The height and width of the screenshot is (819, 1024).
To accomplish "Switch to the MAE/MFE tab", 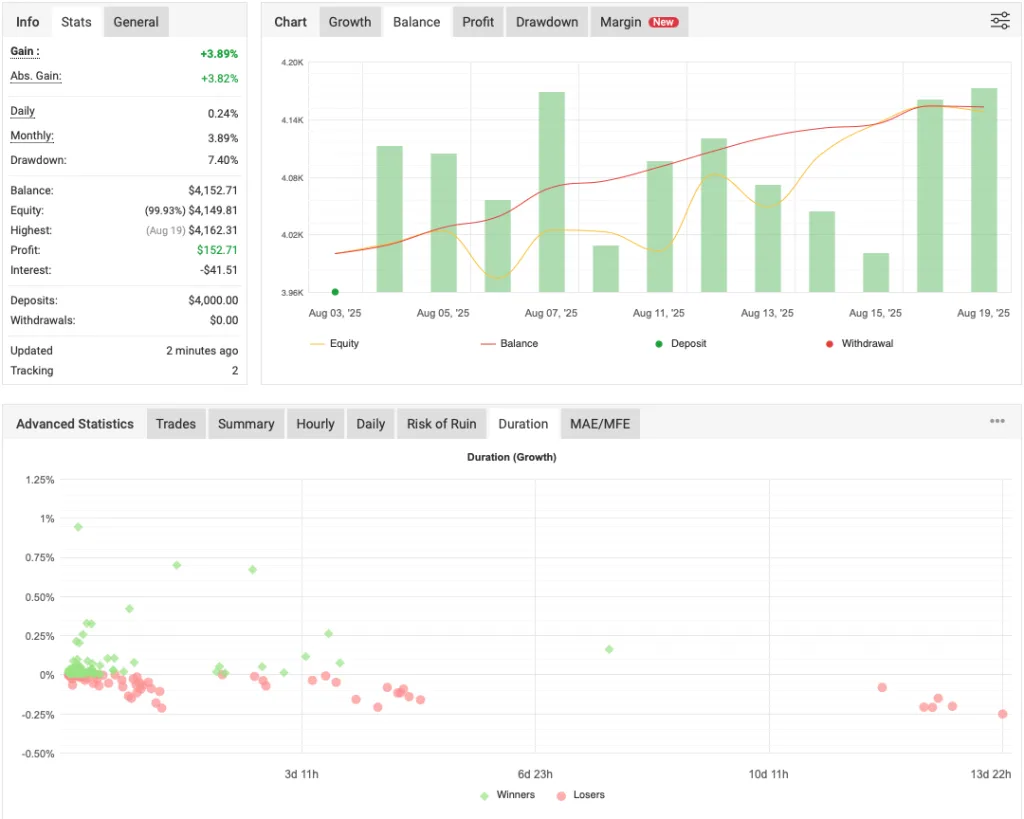I will [x=600, y=423].
